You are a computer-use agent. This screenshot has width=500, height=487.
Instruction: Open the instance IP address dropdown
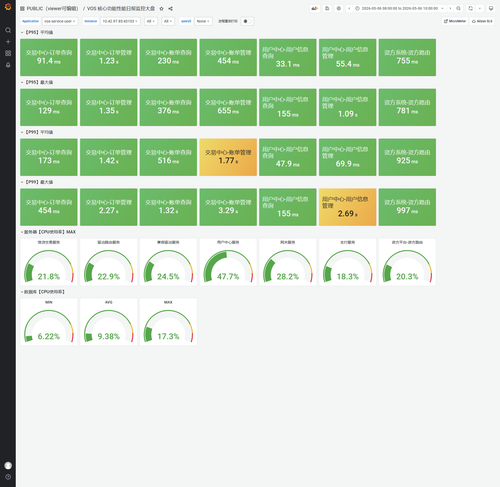tap(120, 21)
